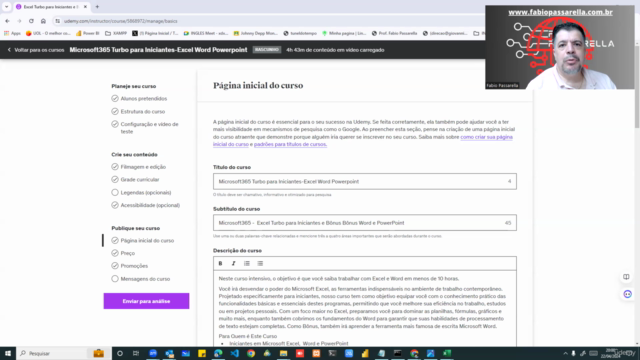Open Alunos pretendidos section
This screenshot has width=640, height=360.
(139, 98)
